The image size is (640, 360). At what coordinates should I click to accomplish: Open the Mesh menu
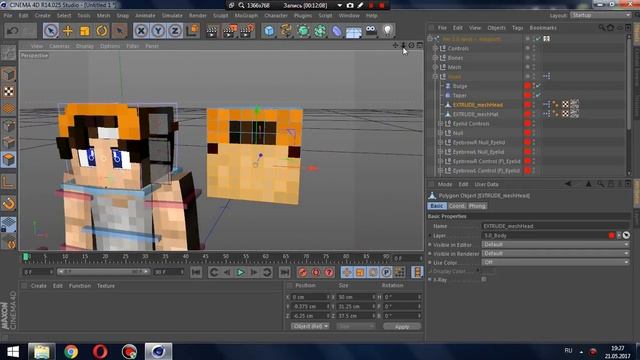point(103,16)
